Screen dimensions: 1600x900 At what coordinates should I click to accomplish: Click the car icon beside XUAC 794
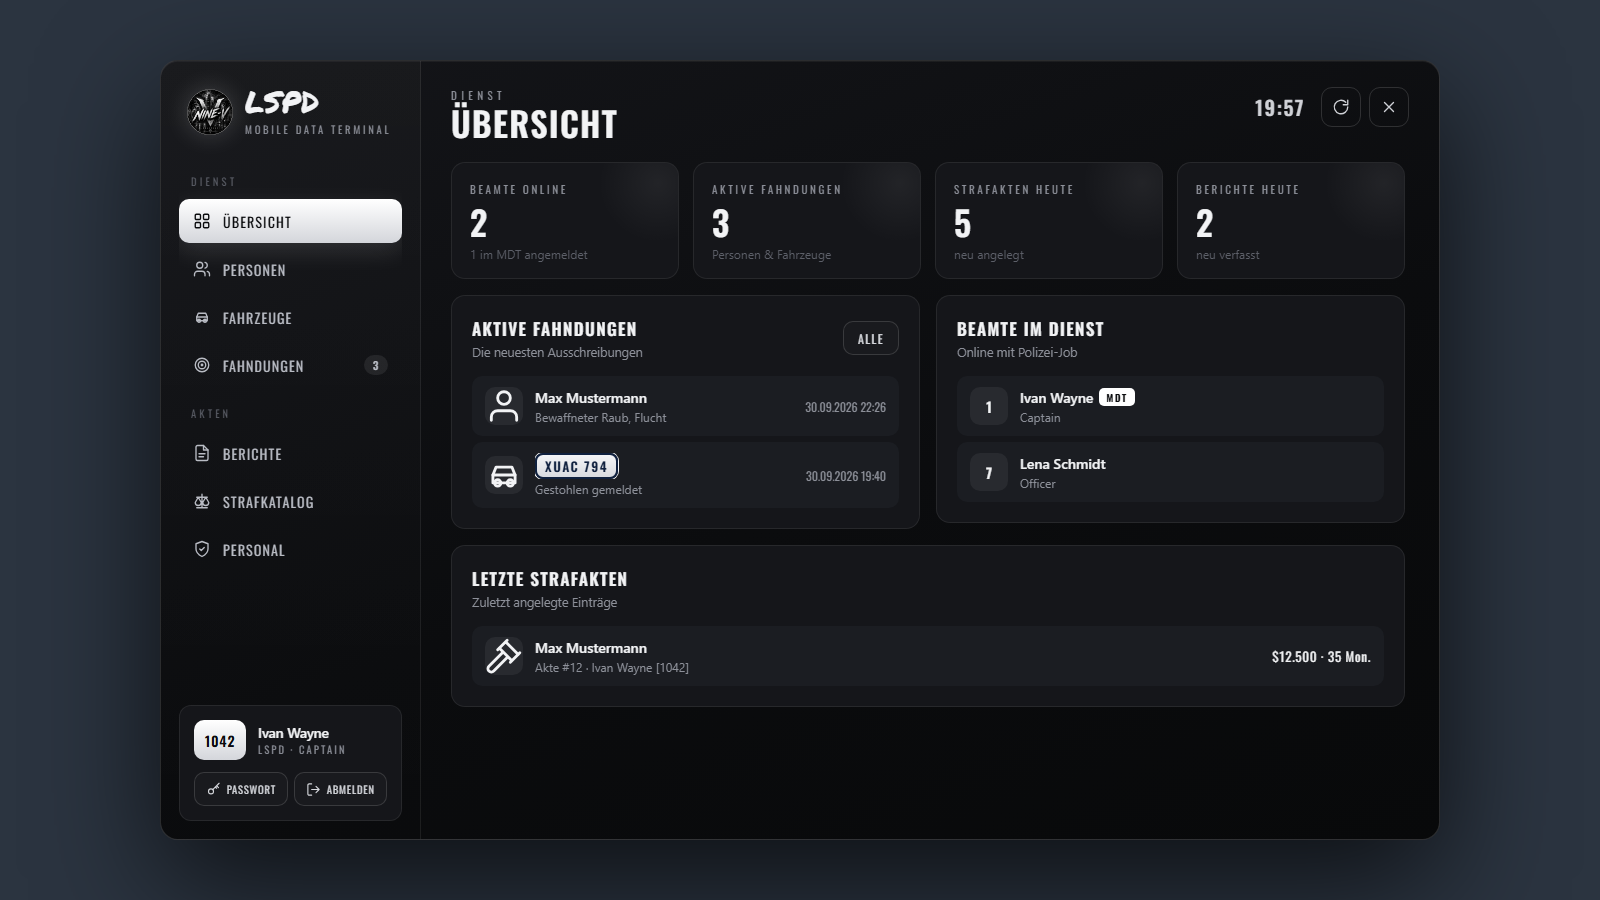pos(504,475)
